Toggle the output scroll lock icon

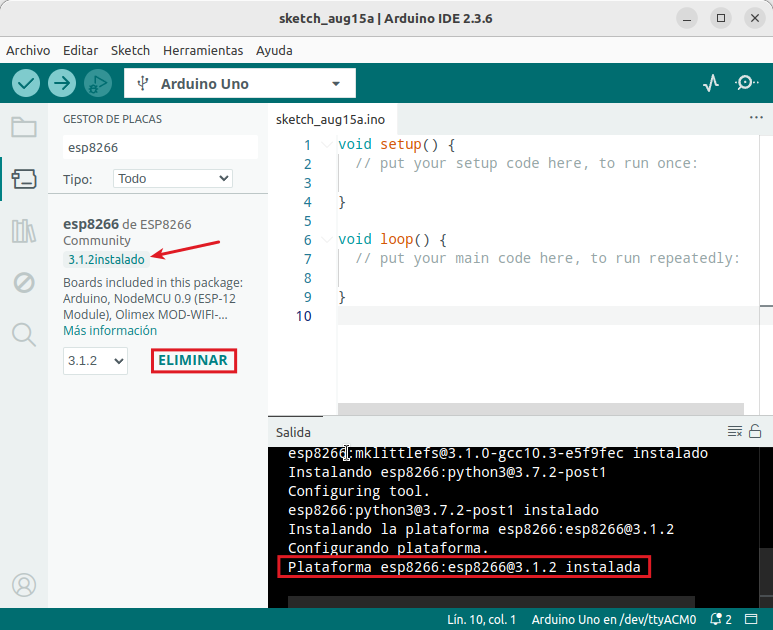[x=755, y=431]
